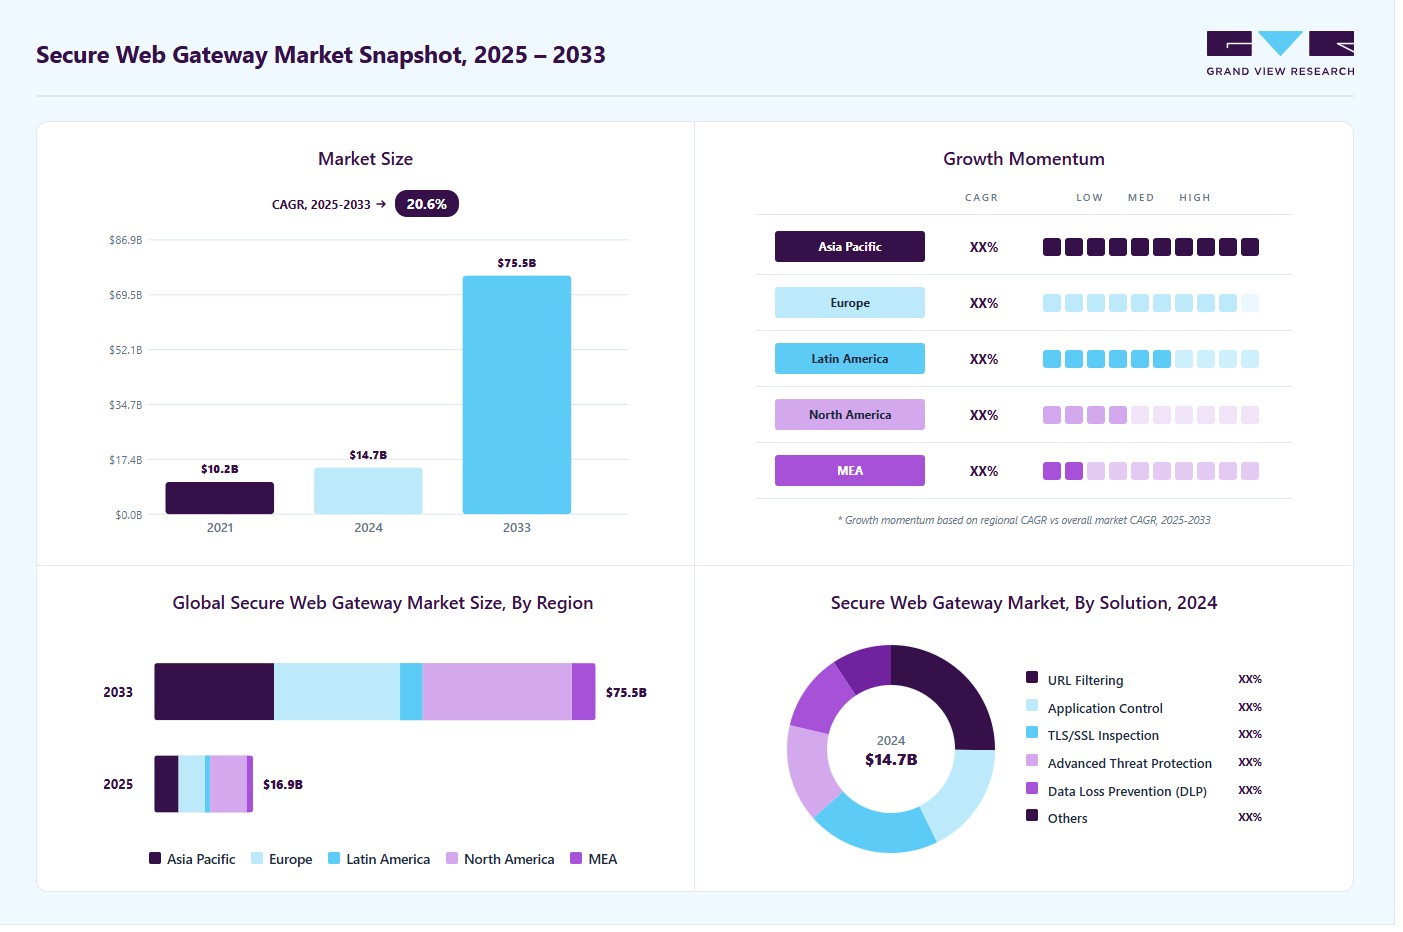
Task: Click the $75.5B label above the 2033 bar
Action: [517, 263]
